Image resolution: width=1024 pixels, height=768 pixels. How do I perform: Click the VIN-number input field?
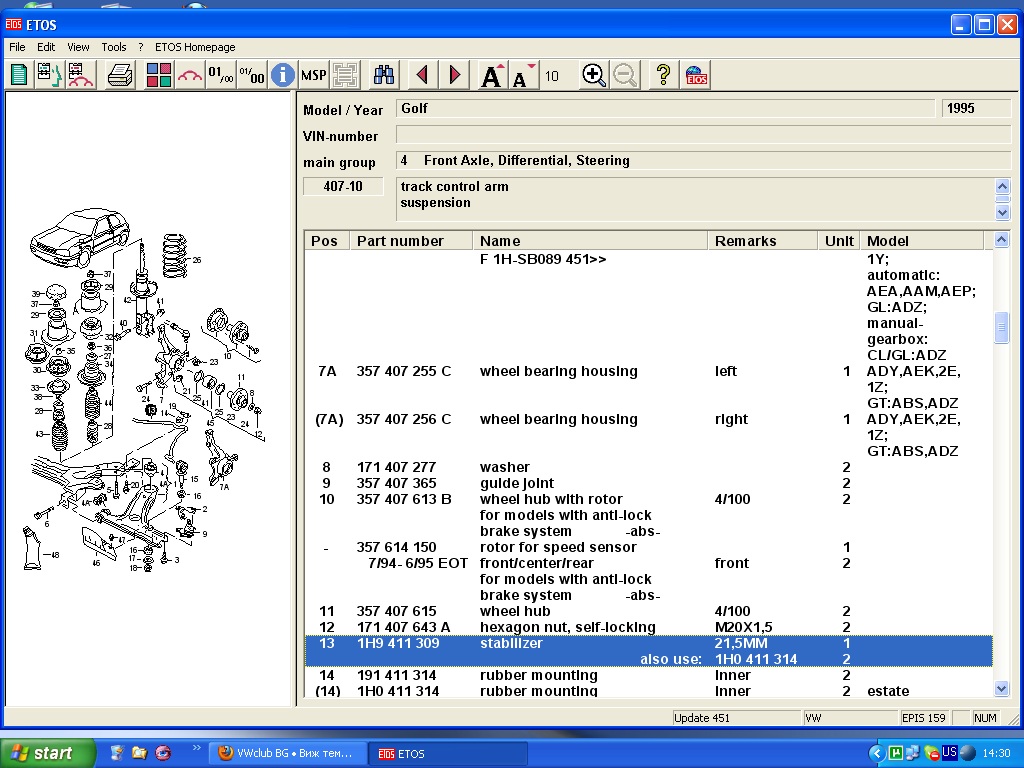tap(702, 135)
